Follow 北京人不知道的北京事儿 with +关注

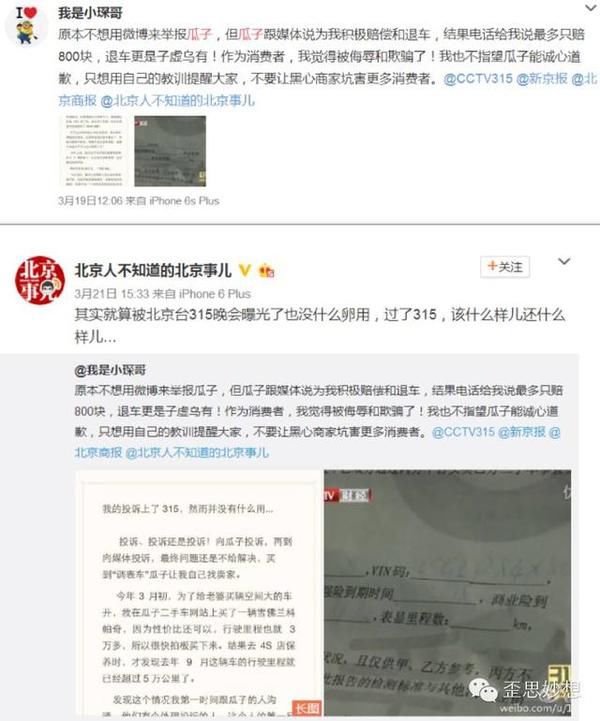(505, 267)
